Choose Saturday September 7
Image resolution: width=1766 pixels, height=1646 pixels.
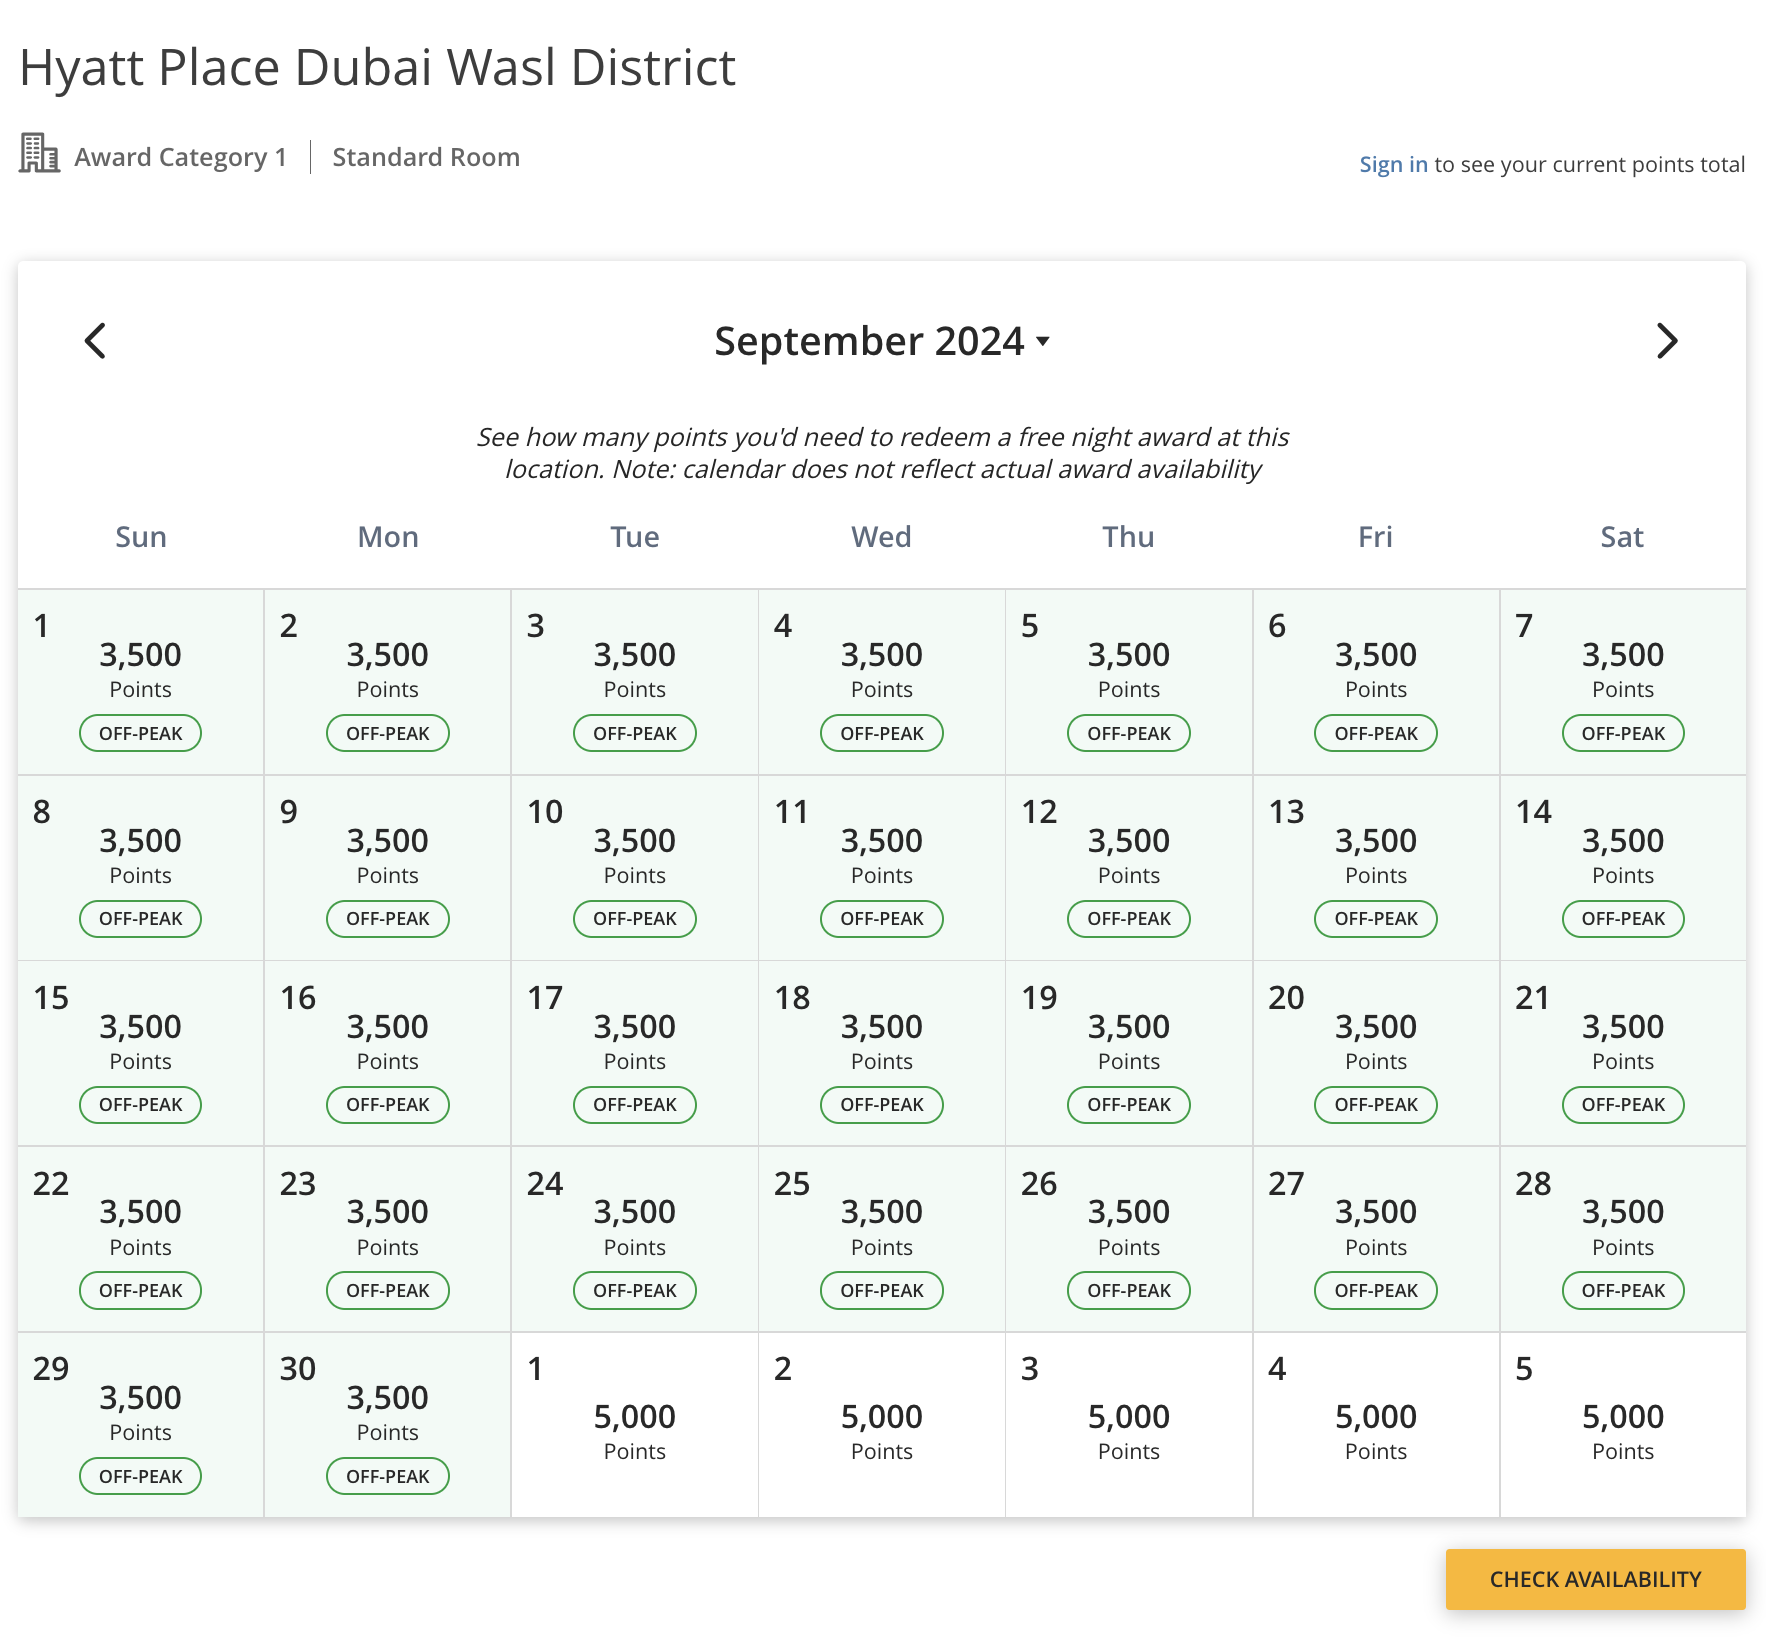1623,682
